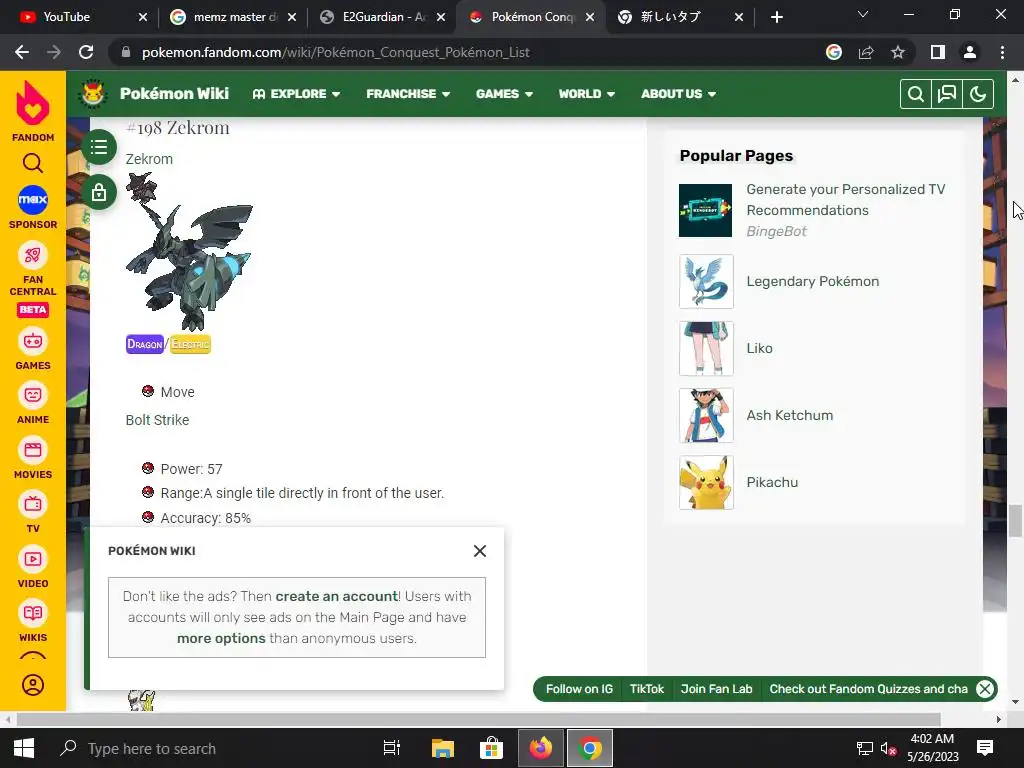This screenshot has width=1024, height=768.
Task: Go back to previous page
Action: 22,52
